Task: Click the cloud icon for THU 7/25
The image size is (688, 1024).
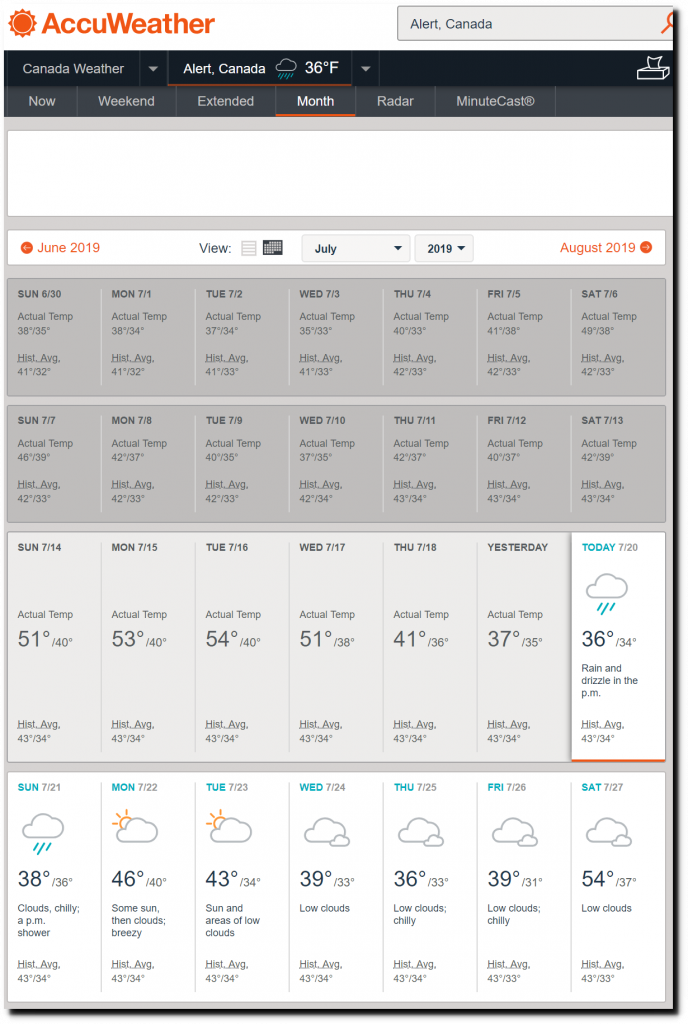Action: [x=421, y=831]
